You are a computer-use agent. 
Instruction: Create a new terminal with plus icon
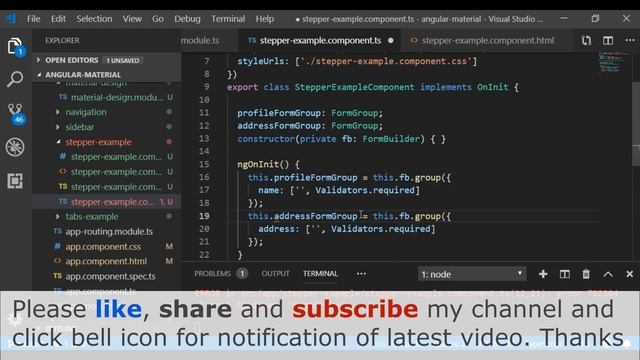(543, 274)
